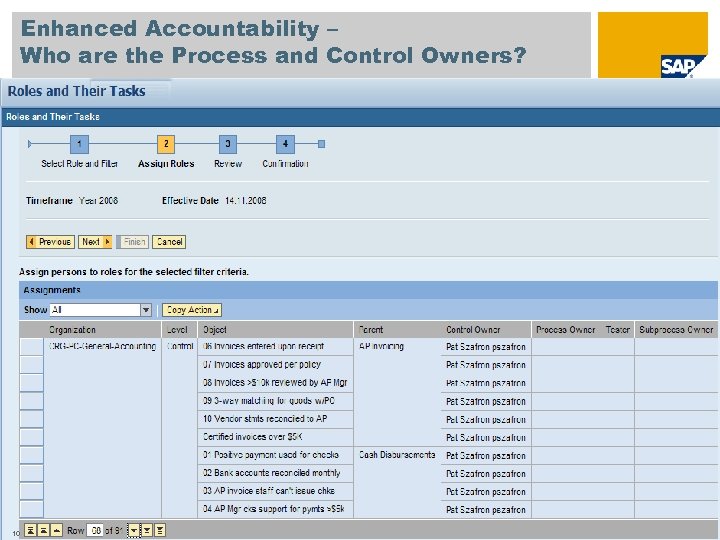Click the Previous button
Screen dimensions: 720x540
pyautogui.click(x=51, y=242)
